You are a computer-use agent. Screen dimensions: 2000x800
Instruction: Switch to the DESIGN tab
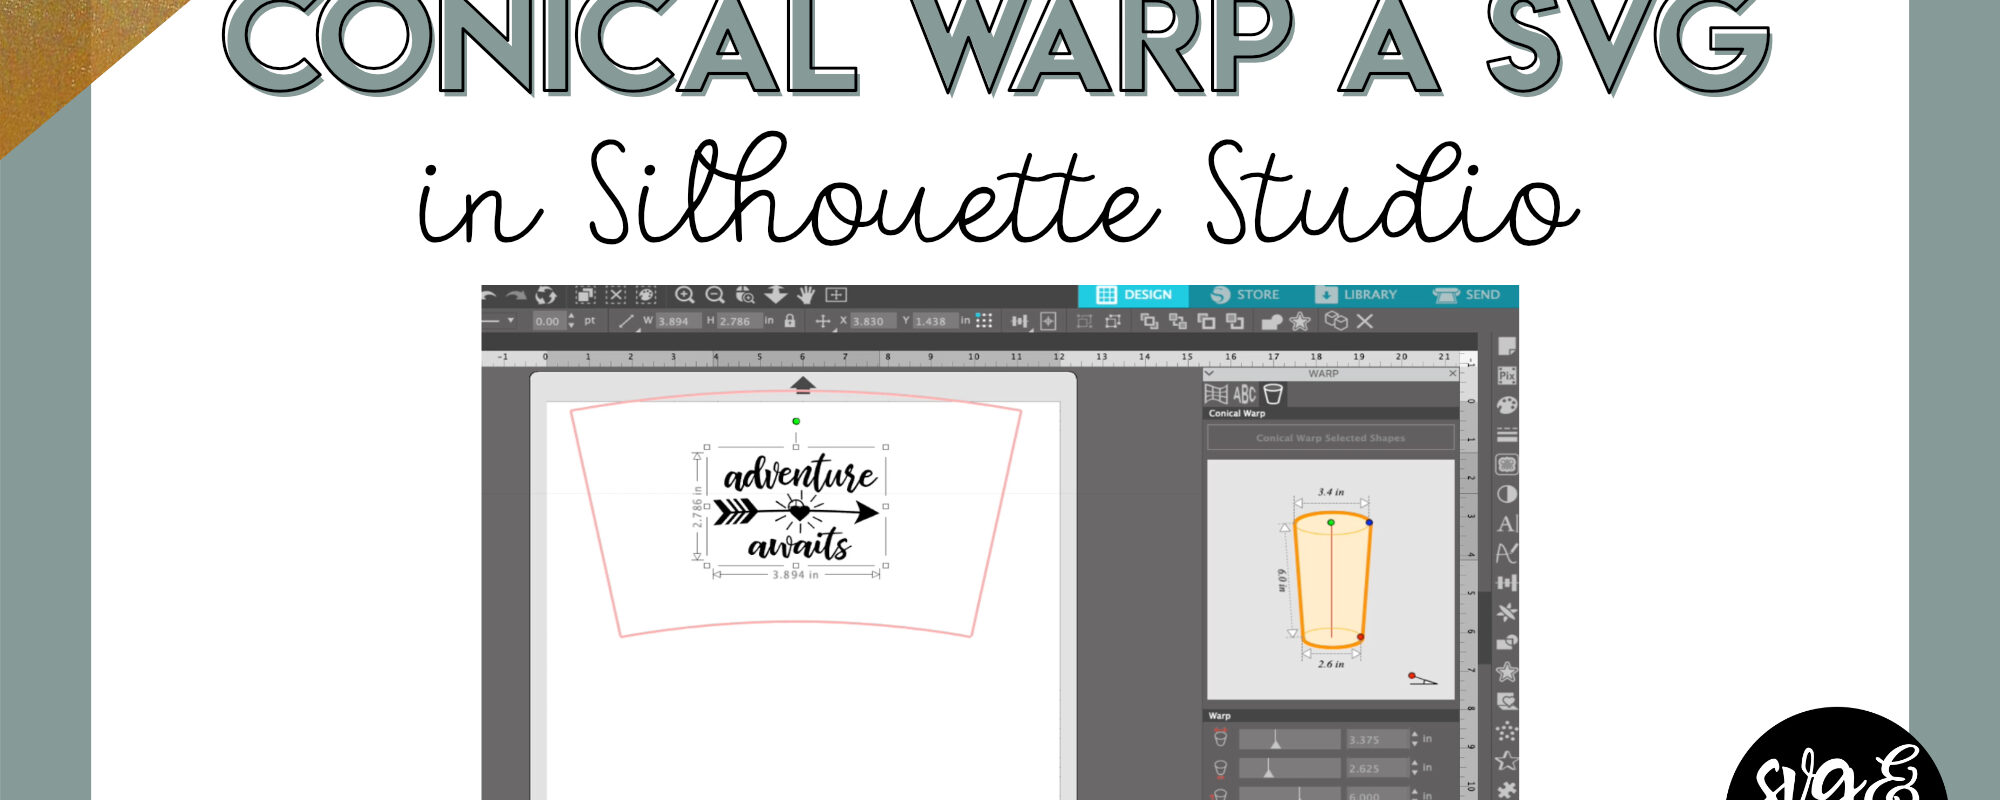tap(1133, 295)
